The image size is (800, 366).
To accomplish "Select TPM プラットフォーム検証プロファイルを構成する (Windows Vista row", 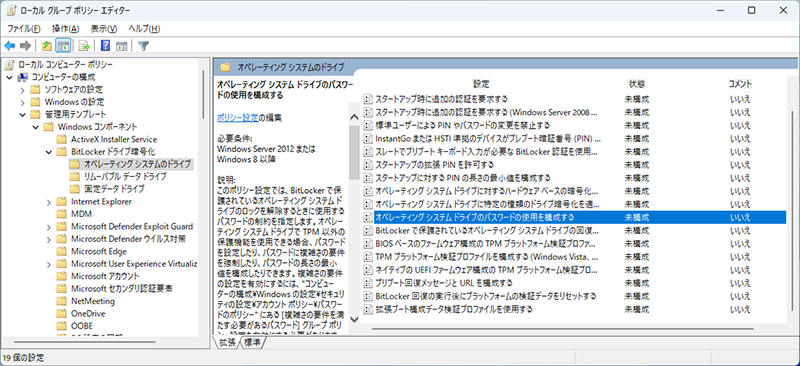I will (x=573, y=256).
